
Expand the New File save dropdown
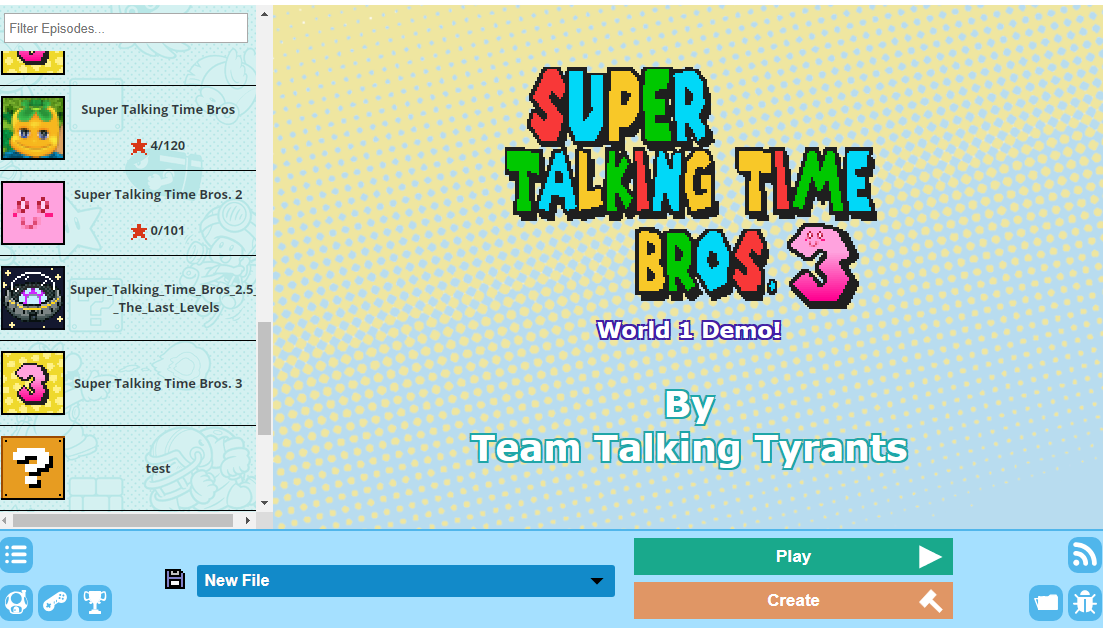click(405, 581)
